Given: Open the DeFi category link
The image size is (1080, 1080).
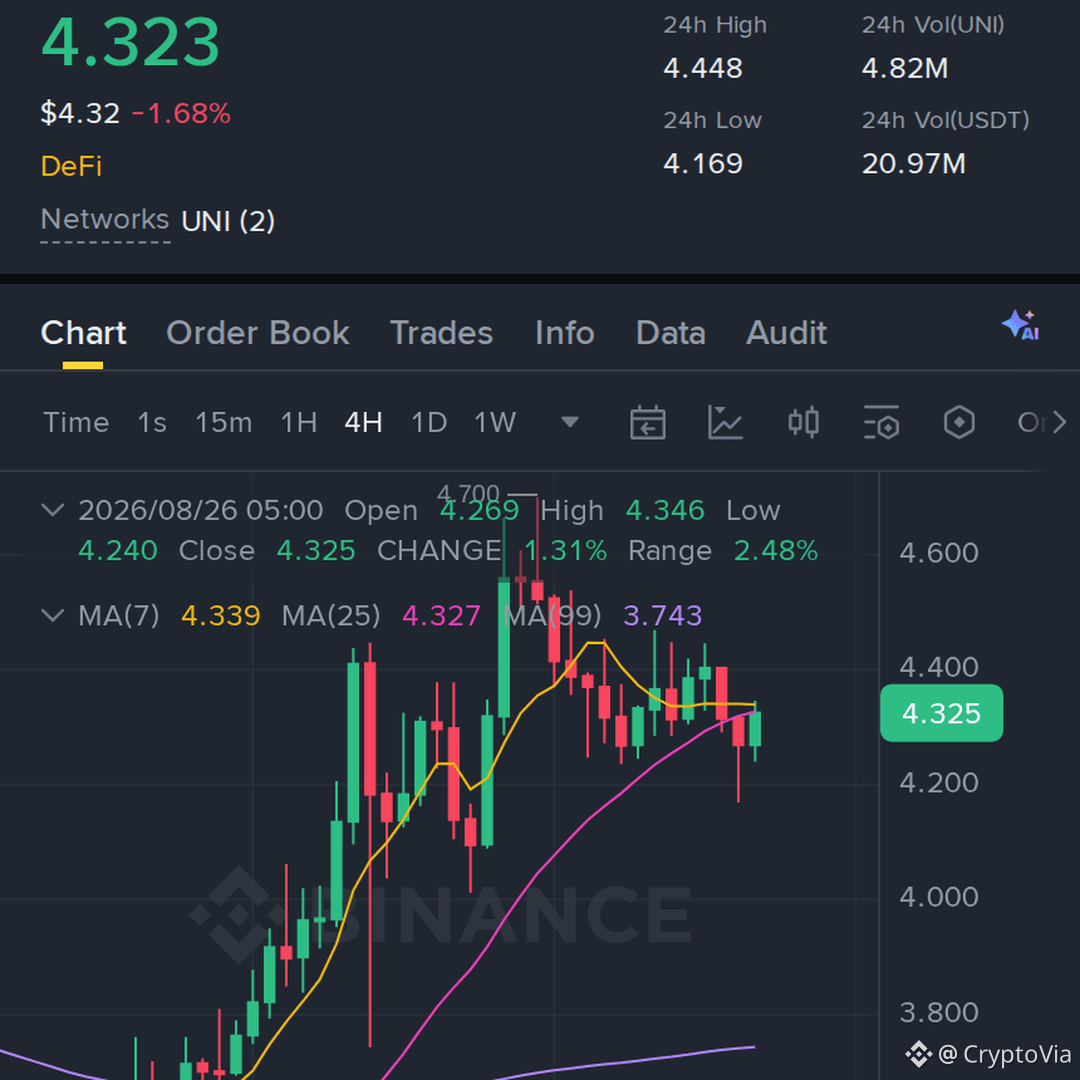Looking at the screenshot, I should [72, 166].
